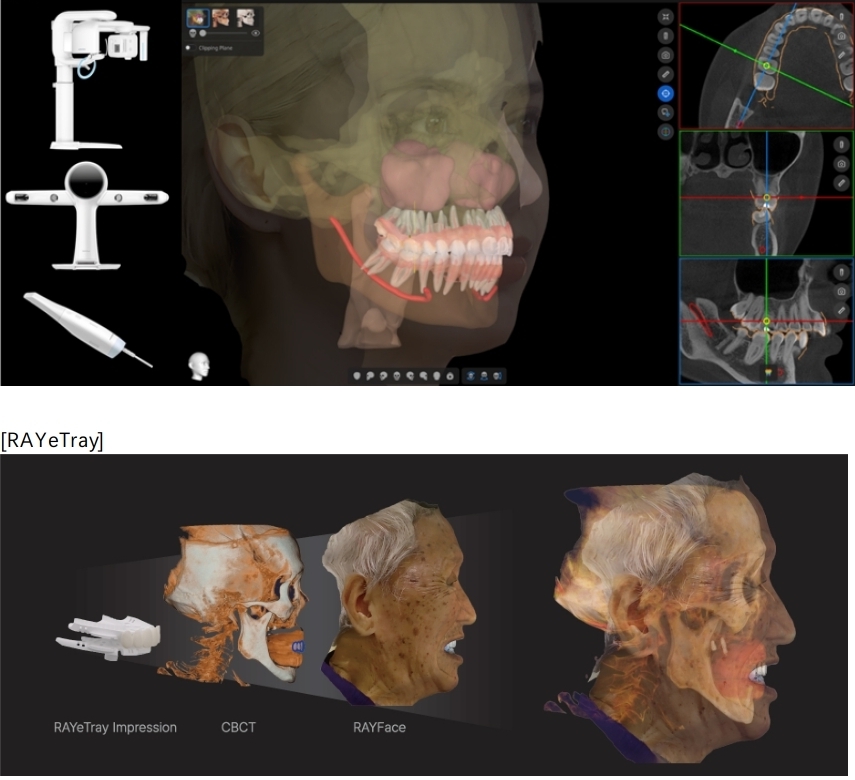
Task: Click the opacity slider handle in render panel
Action: pos(203,33)
